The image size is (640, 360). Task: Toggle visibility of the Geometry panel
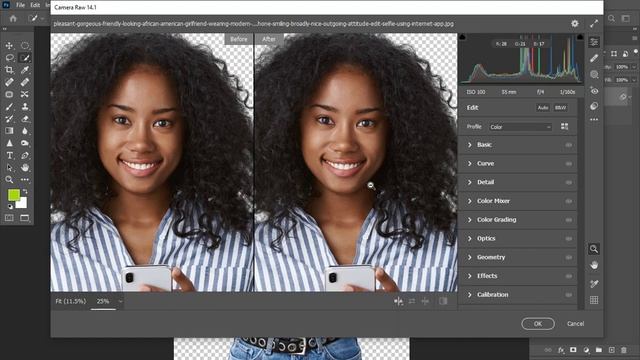click(x=569, y=258)
